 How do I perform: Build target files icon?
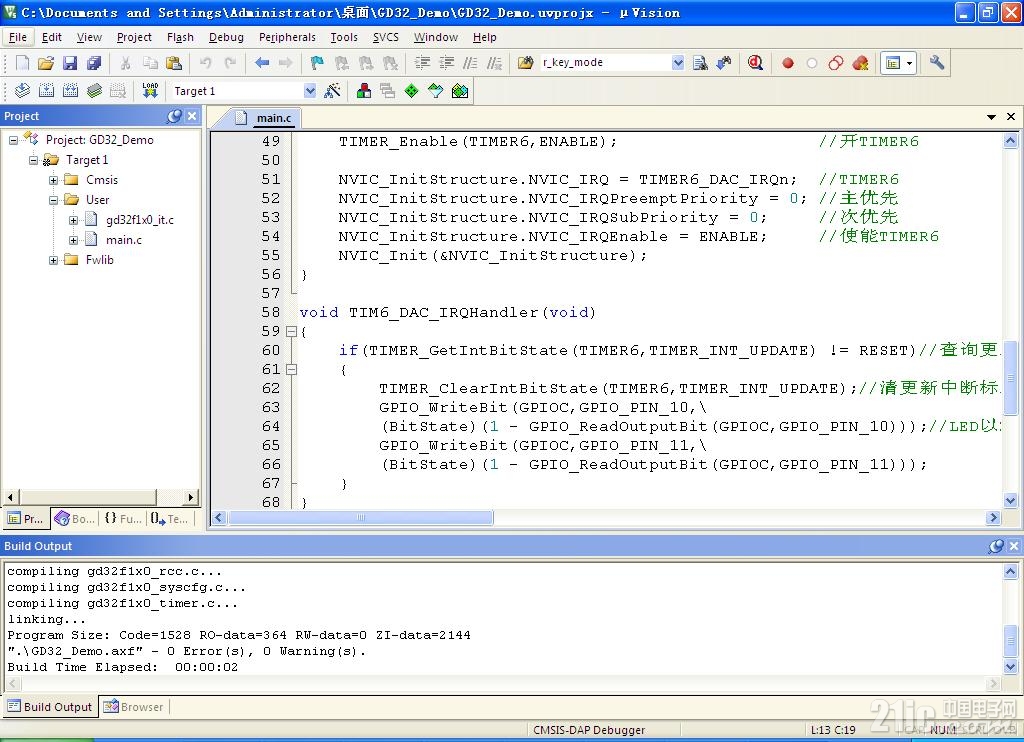click(x=46, y=91)
